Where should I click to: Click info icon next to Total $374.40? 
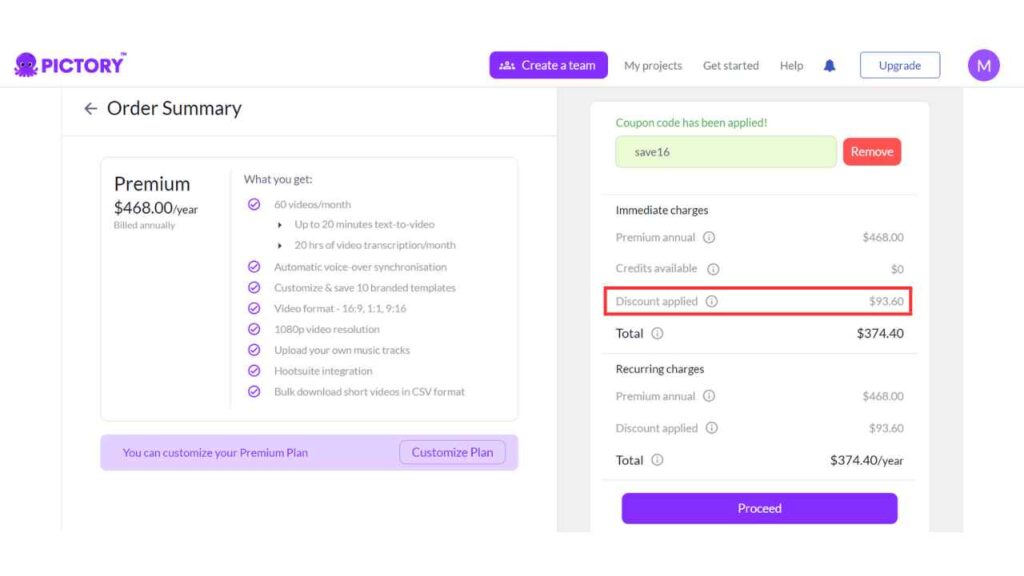[657, 333]
